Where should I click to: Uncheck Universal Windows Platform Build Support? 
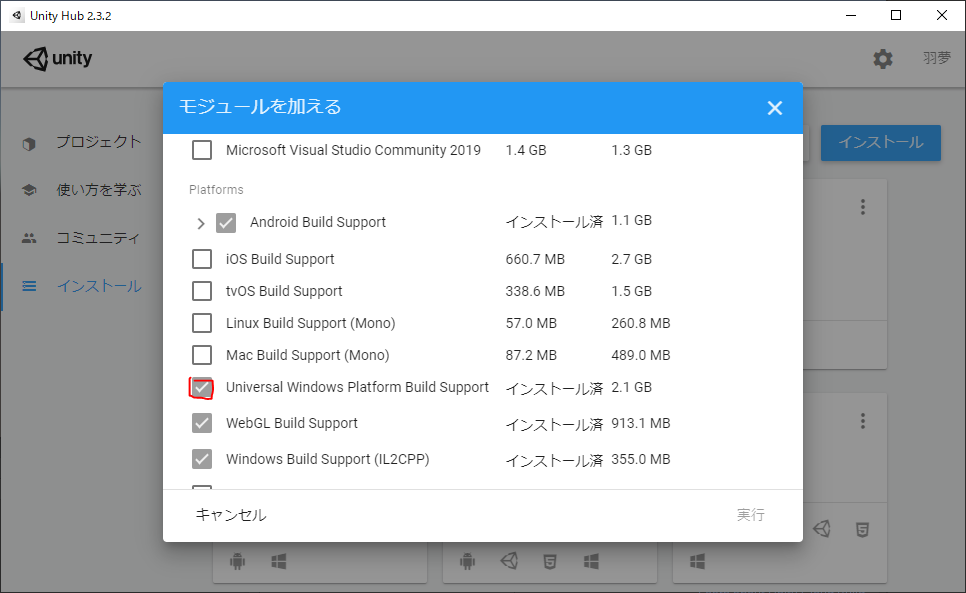tap(201, 388)
